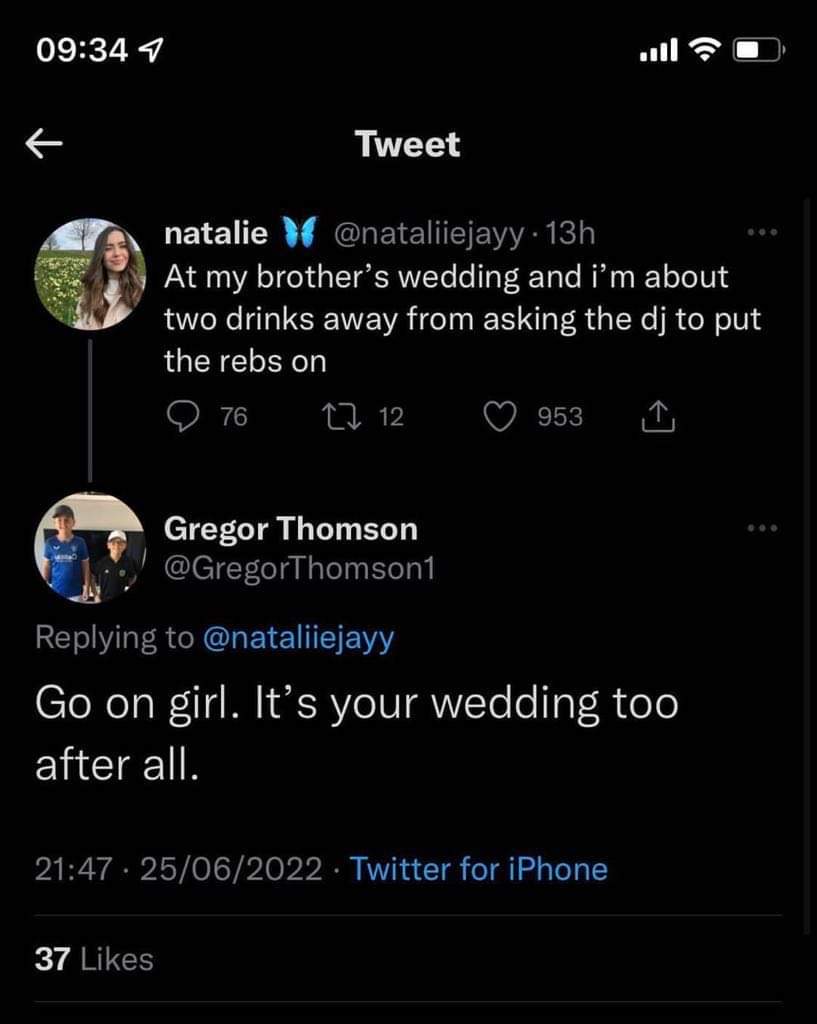Reply to natalie's tweet via comment icon

(182, 416)
